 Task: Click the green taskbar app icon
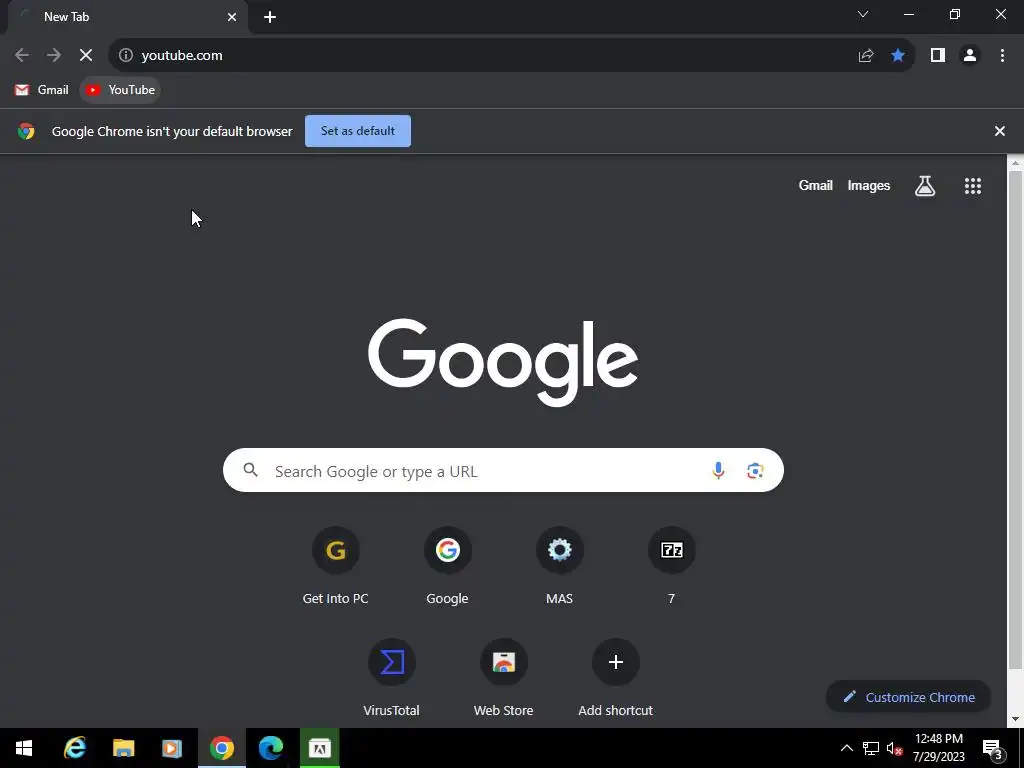click(x=320, y=748)
